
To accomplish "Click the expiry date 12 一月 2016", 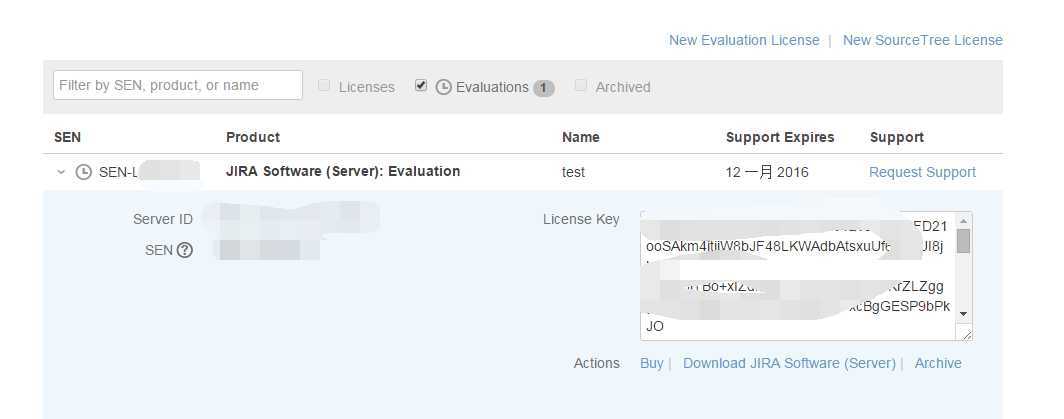I will pyautogui.click(x=767, y=172).
